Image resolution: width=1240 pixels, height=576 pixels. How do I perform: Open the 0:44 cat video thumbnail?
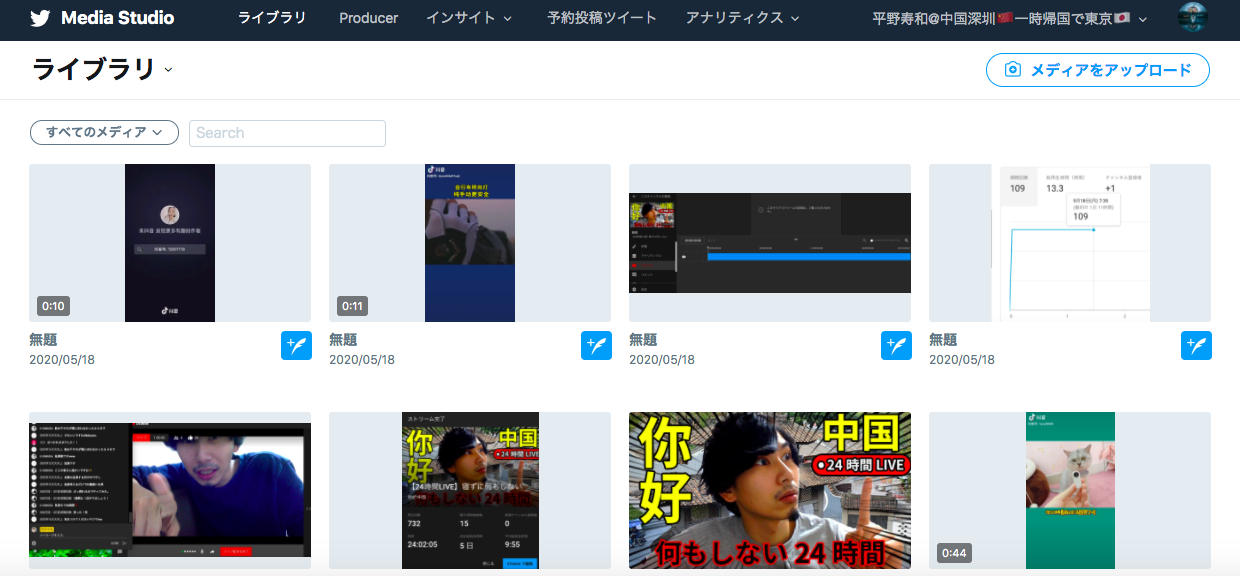tap(1070, 490)
